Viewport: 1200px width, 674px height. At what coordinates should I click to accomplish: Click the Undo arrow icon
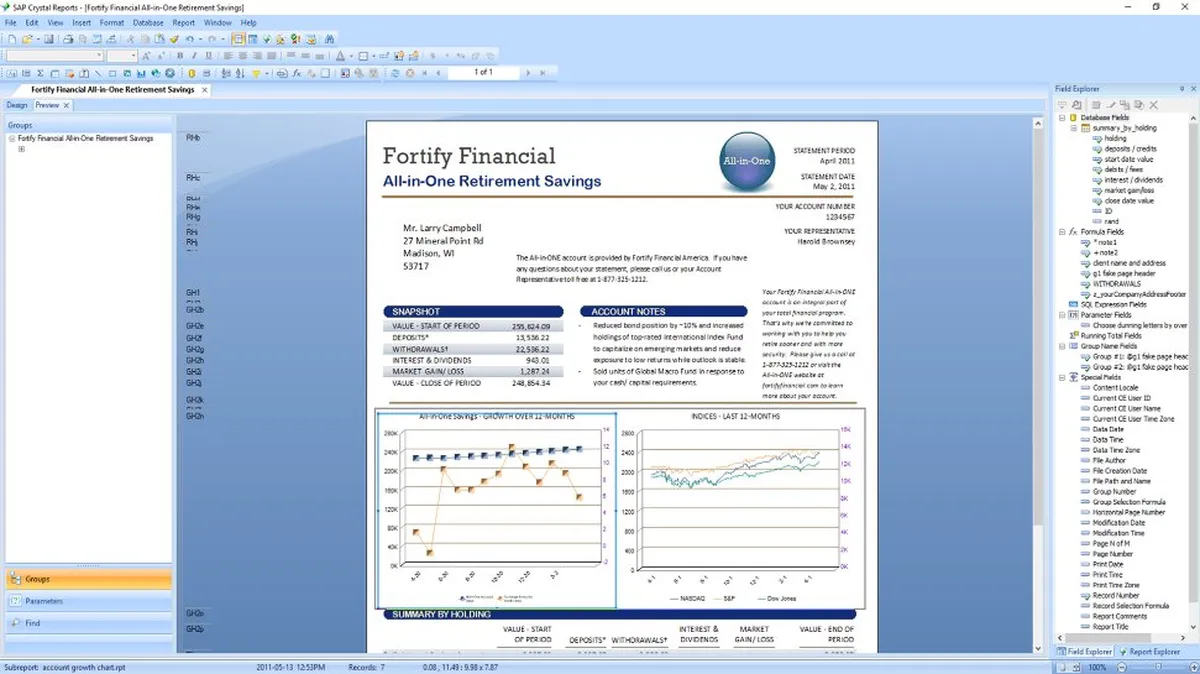pos(189,39)
